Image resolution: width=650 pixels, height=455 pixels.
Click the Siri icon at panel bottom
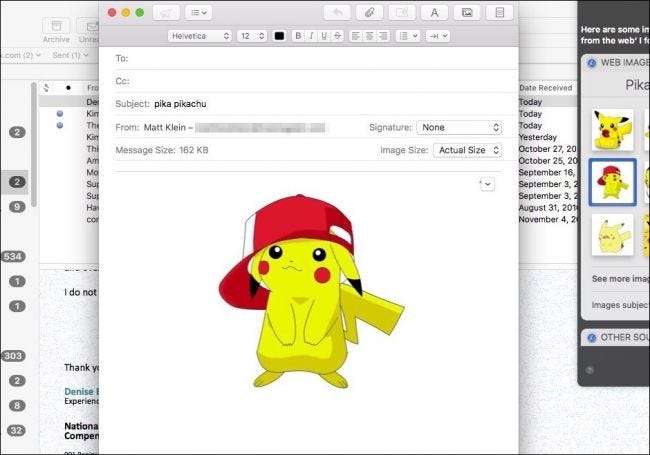tap(590, 370)
